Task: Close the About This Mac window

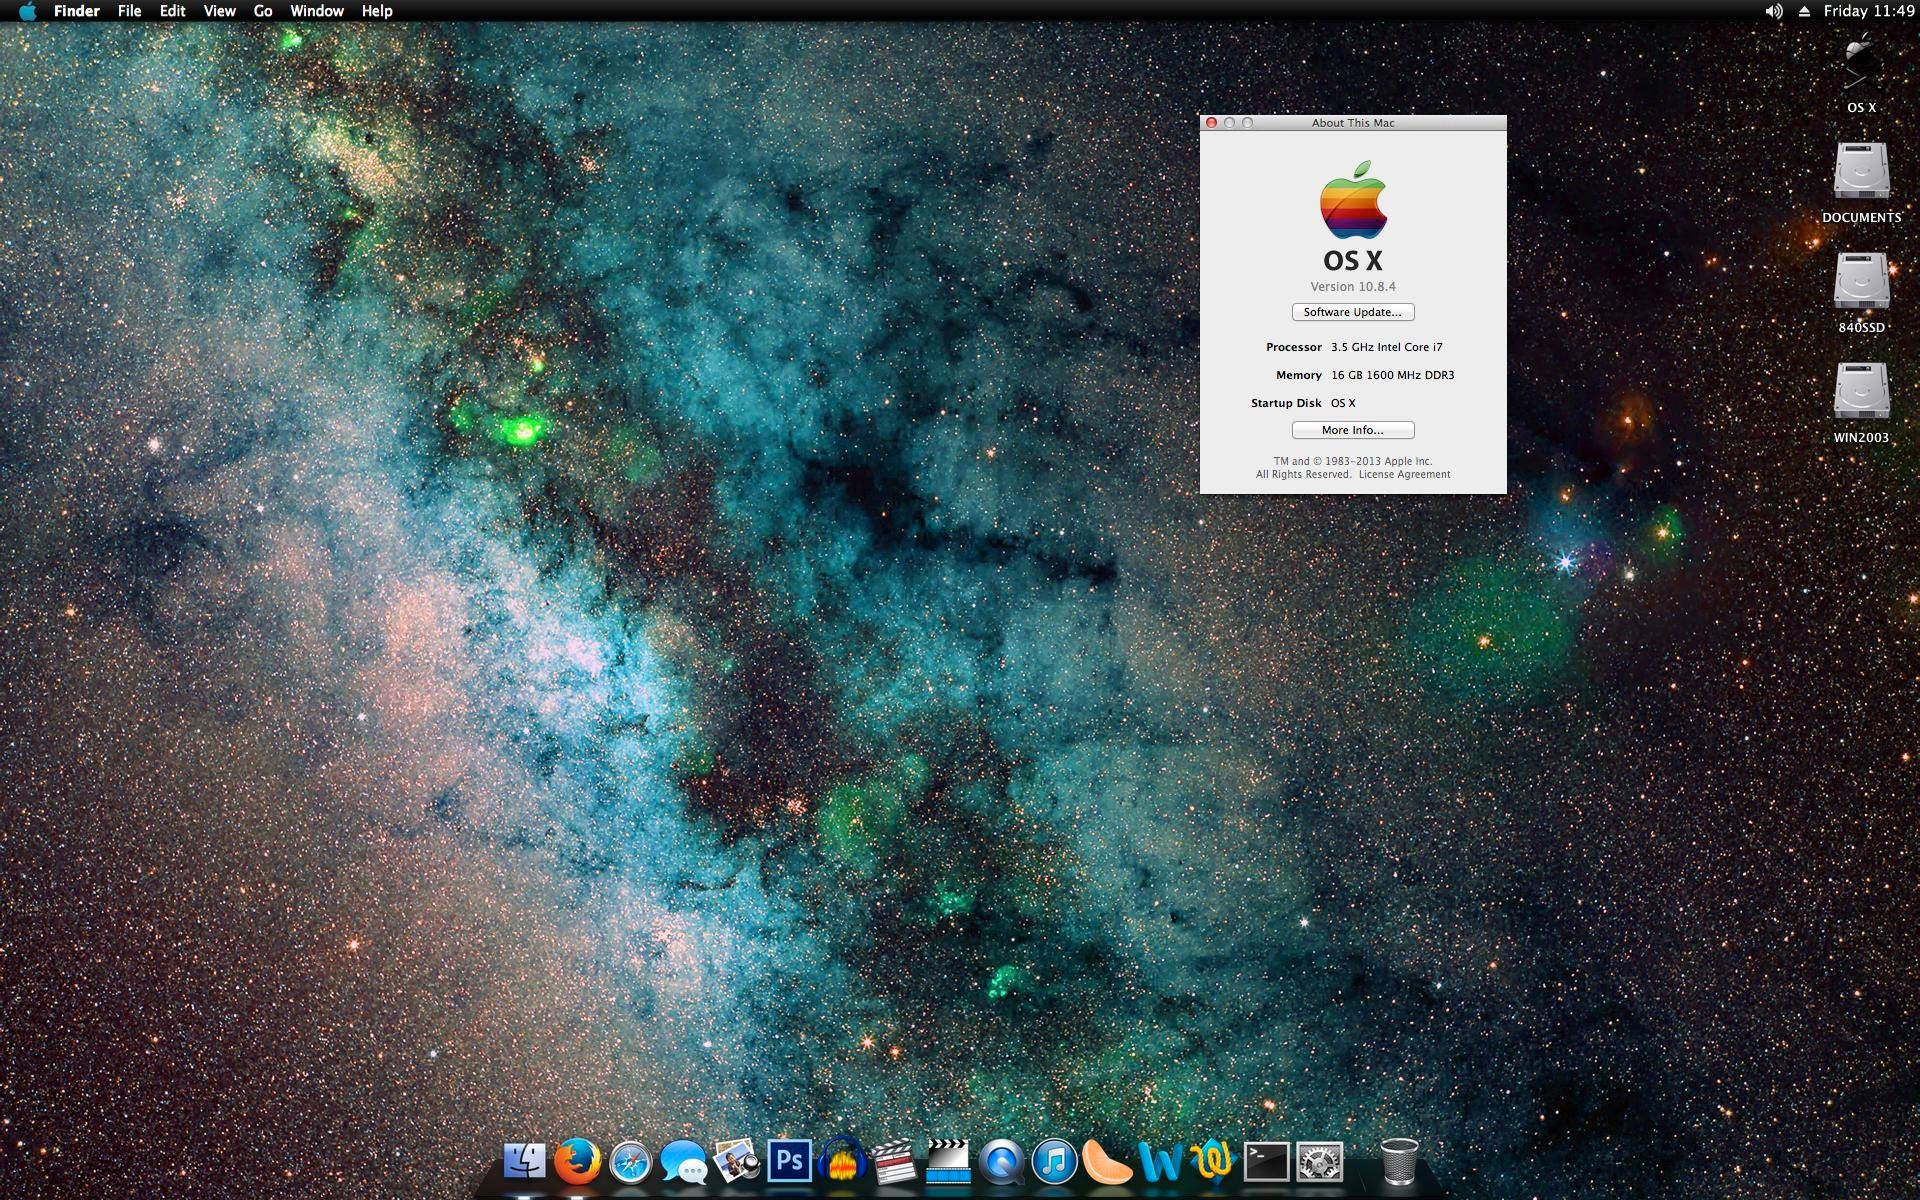Action: (x=1212, y=123)
